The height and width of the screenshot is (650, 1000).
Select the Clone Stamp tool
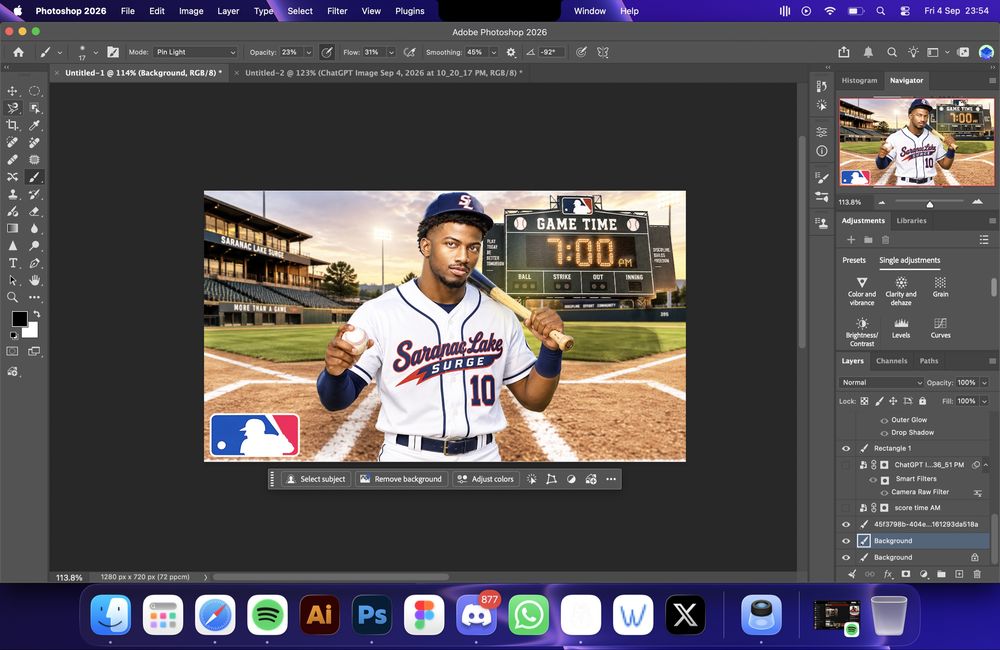[12, 194]
